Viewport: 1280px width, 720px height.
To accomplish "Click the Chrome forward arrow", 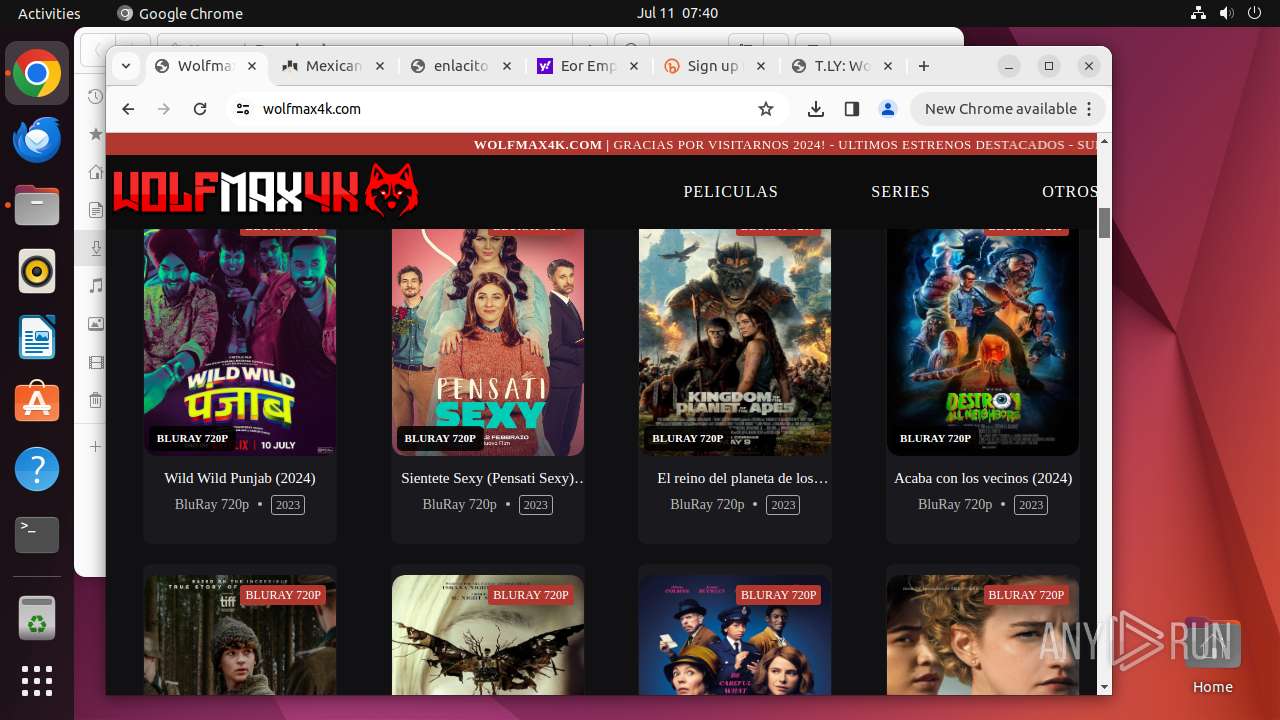I will 164,109.
